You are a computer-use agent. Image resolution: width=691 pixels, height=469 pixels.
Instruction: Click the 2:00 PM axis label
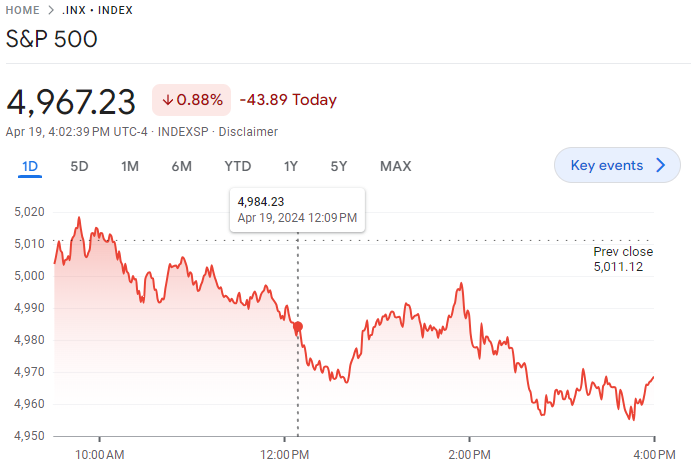[469, 455]
